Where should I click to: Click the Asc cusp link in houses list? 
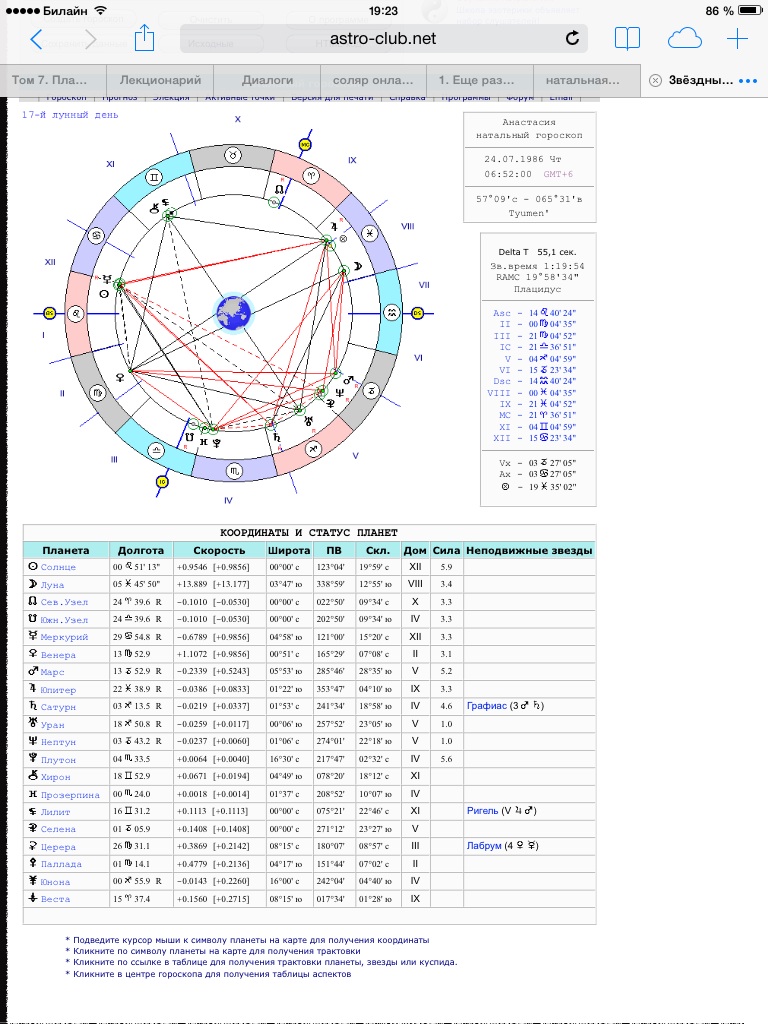[502, 313]
